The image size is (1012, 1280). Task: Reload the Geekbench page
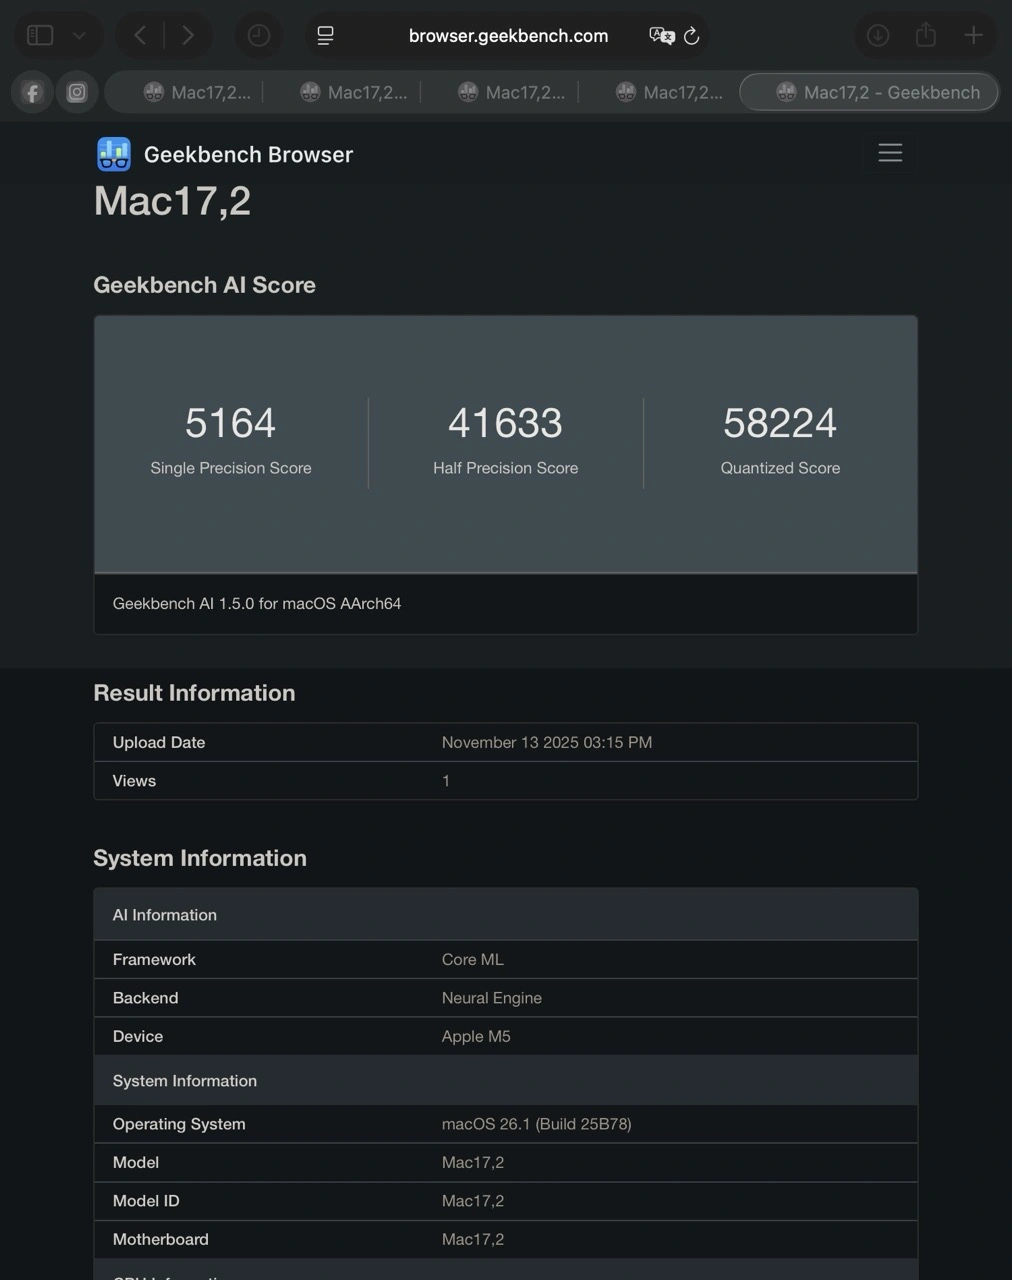click(691, 36)
